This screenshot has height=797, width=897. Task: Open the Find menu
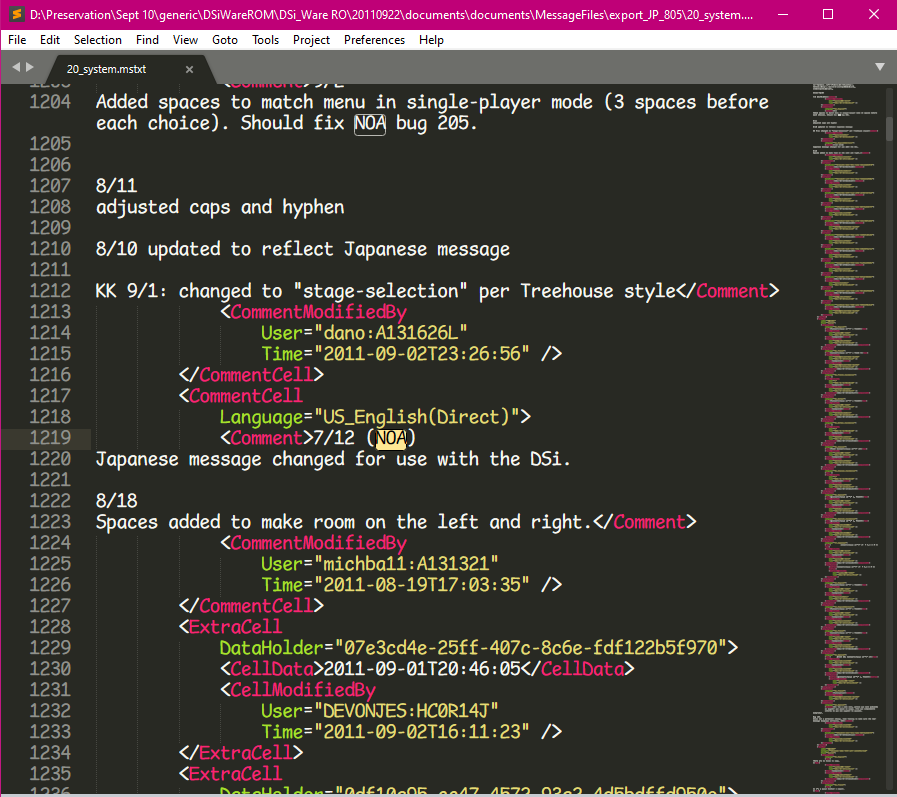(147, 40)
